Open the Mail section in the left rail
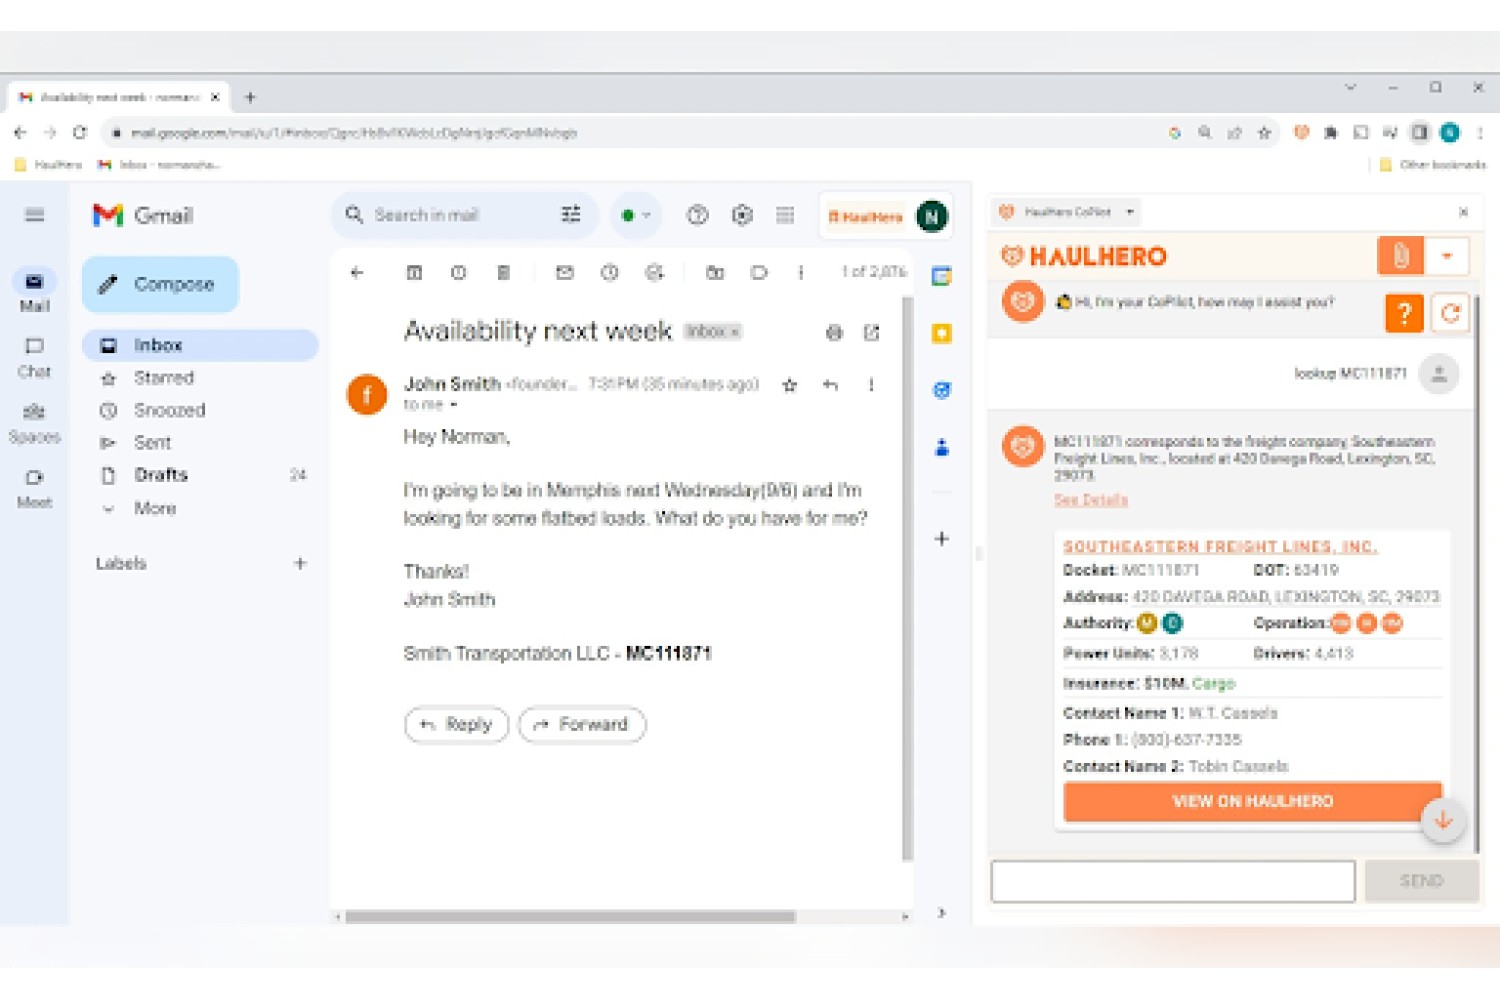The image size is (1500, 1000). click(34, 291)
